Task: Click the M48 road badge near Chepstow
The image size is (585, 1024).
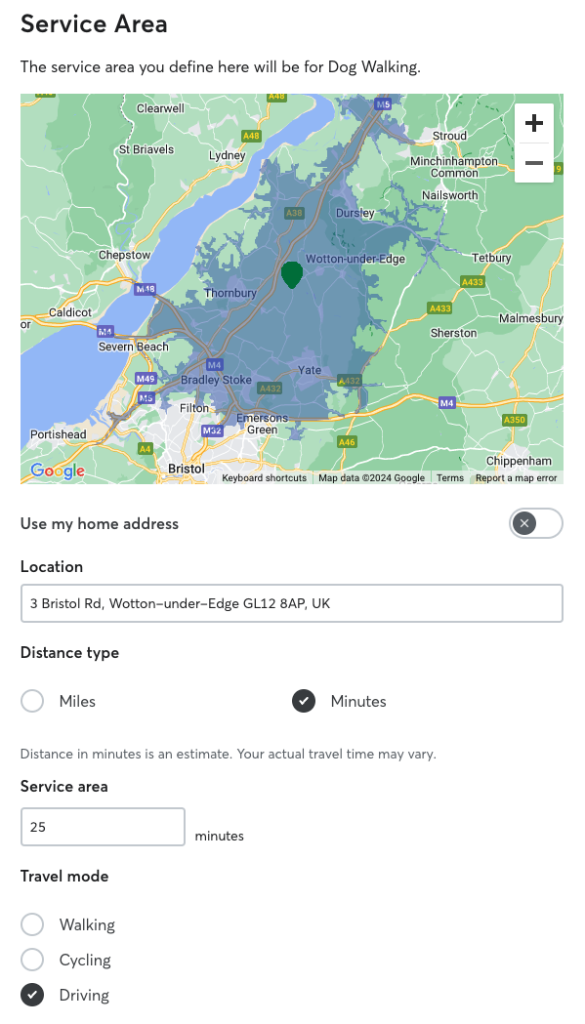Action: point(145,288)
